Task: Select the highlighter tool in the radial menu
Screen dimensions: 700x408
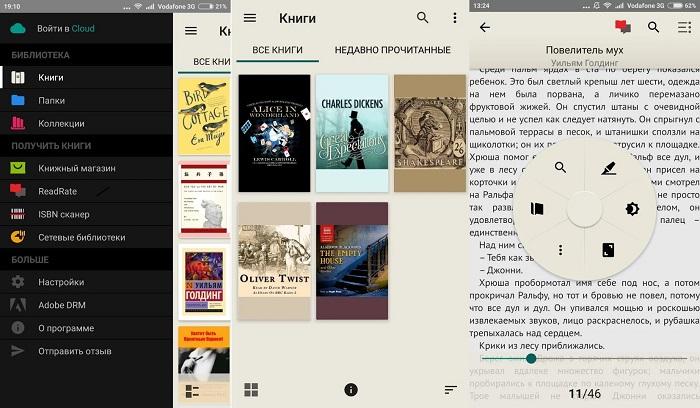Action: point(609,168)
